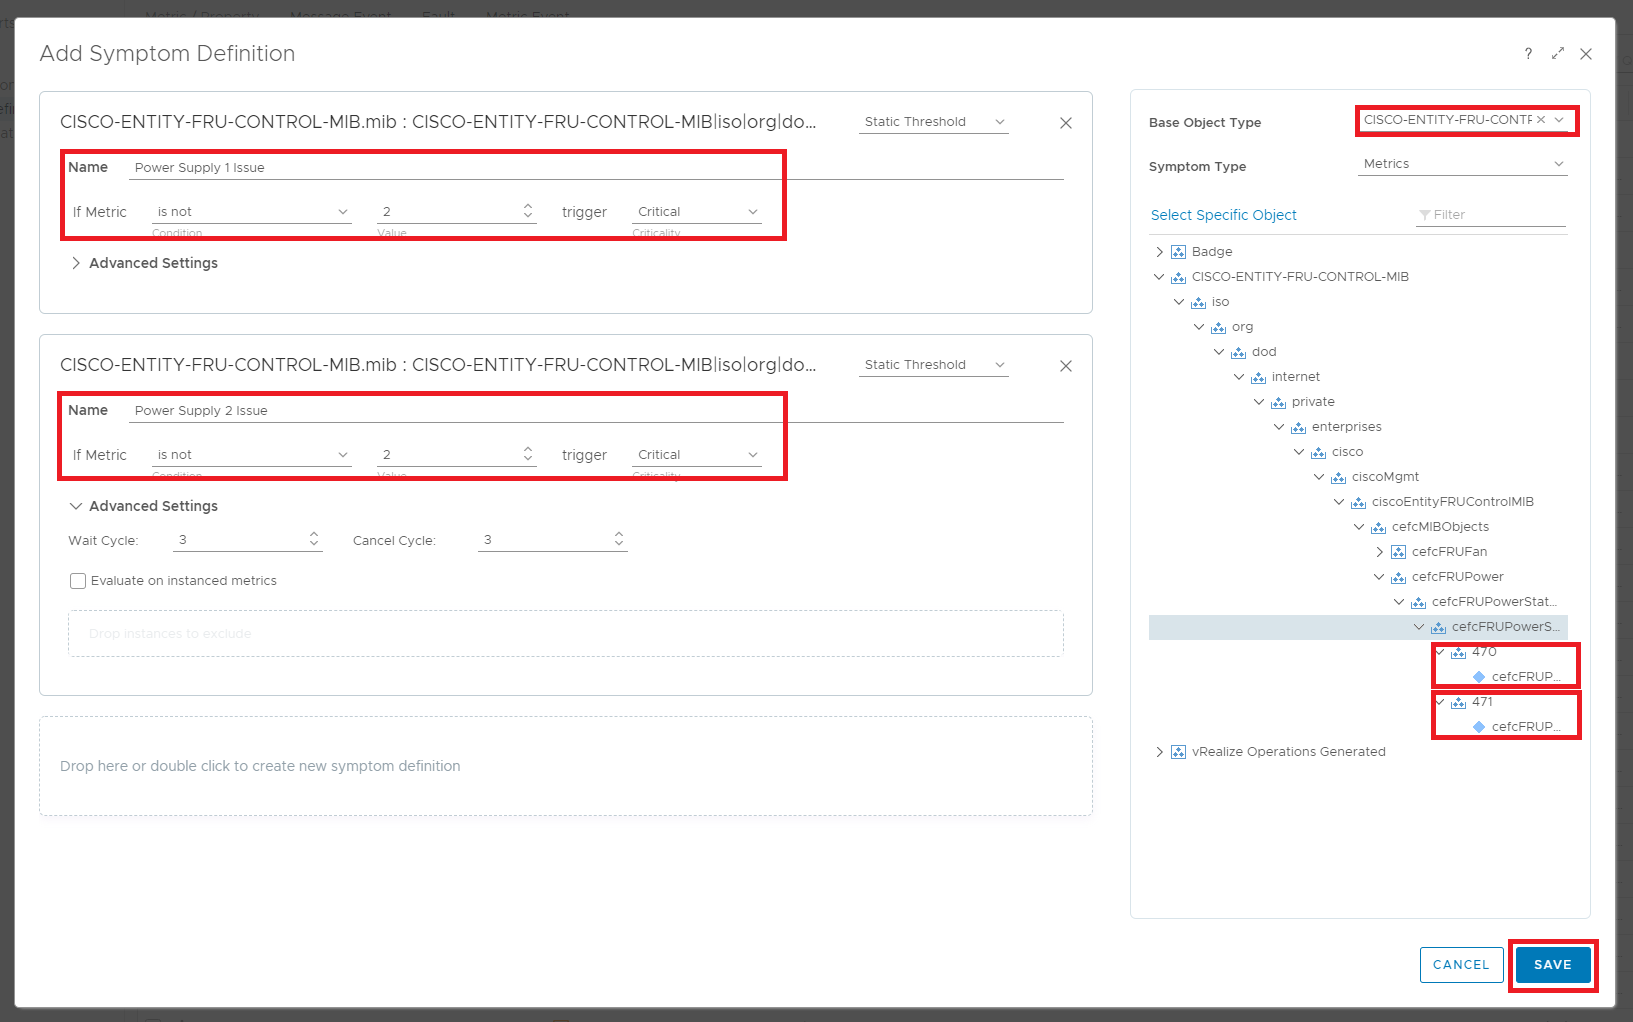Click the vRealize Operations Generated node icon

[x=1179, y=752]
